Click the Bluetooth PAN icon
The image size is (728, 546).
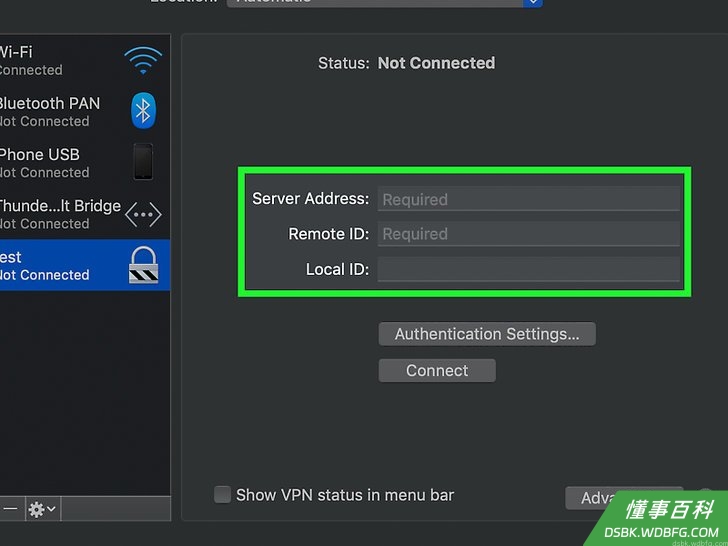pyautogui.click(x=143, y=111)
